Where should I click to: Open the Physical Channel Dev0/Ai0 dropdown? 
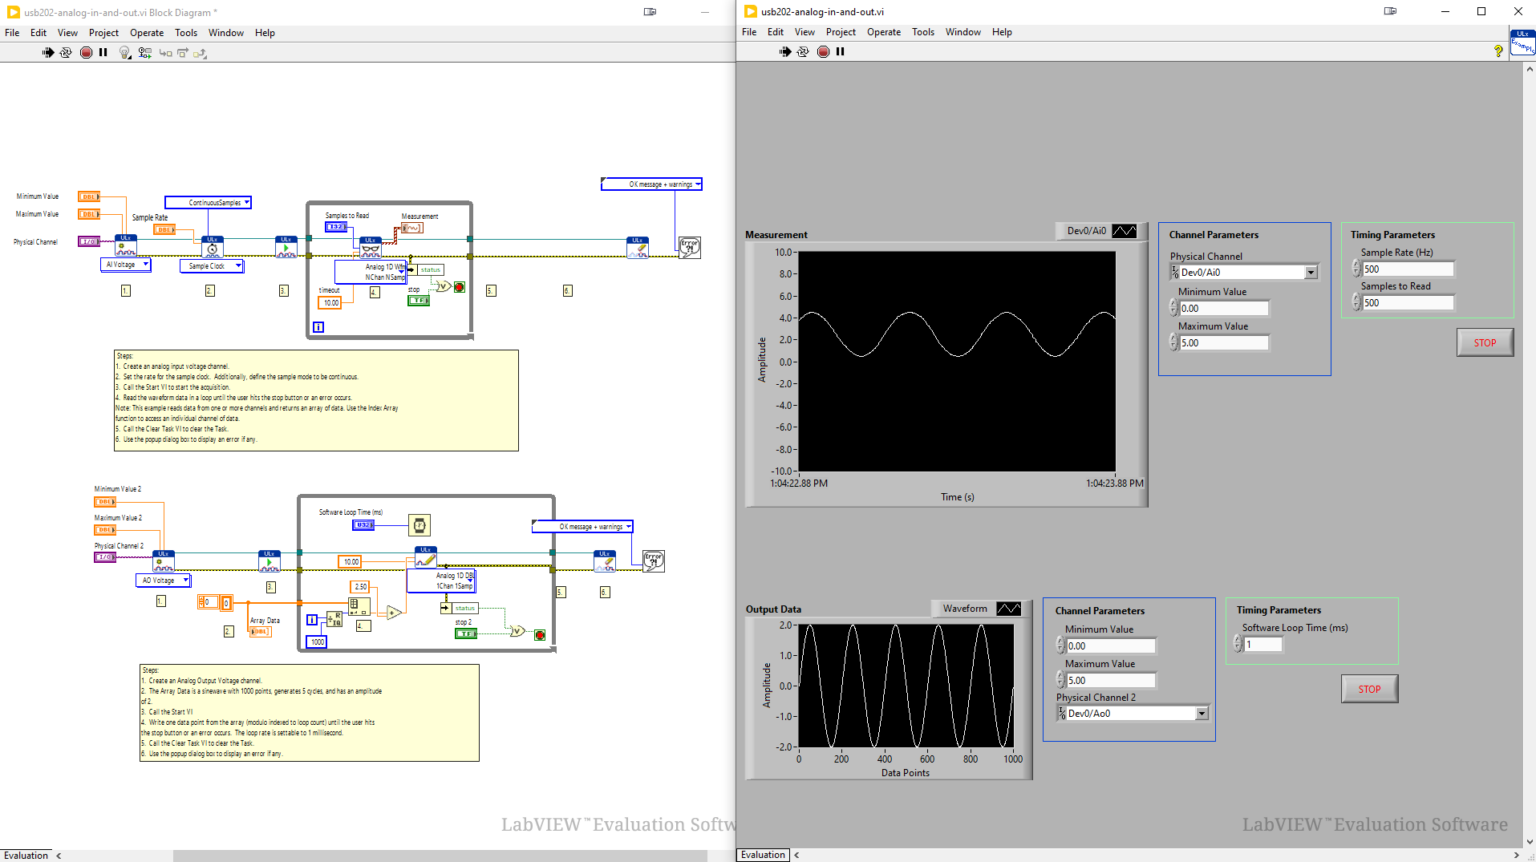coord(1311,271)
